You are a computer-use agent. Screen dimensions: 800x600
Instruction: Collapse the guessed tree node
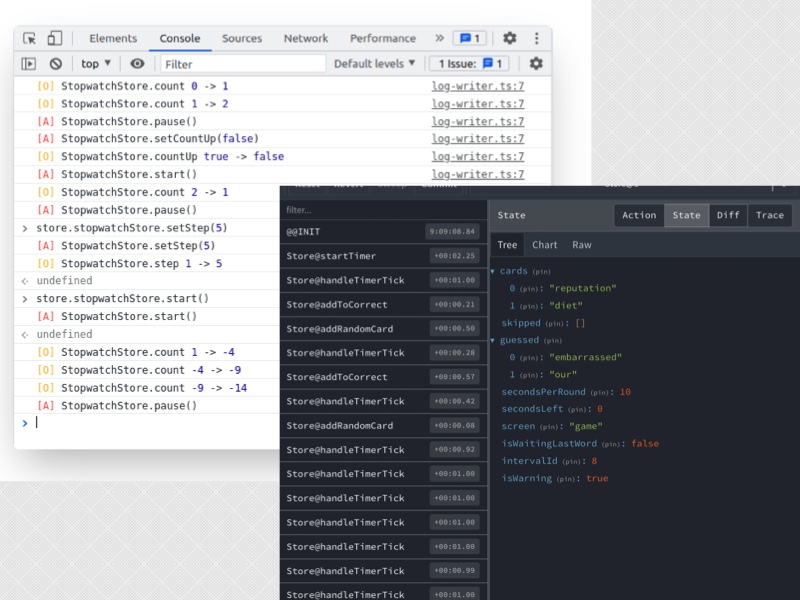pos(493,340)
